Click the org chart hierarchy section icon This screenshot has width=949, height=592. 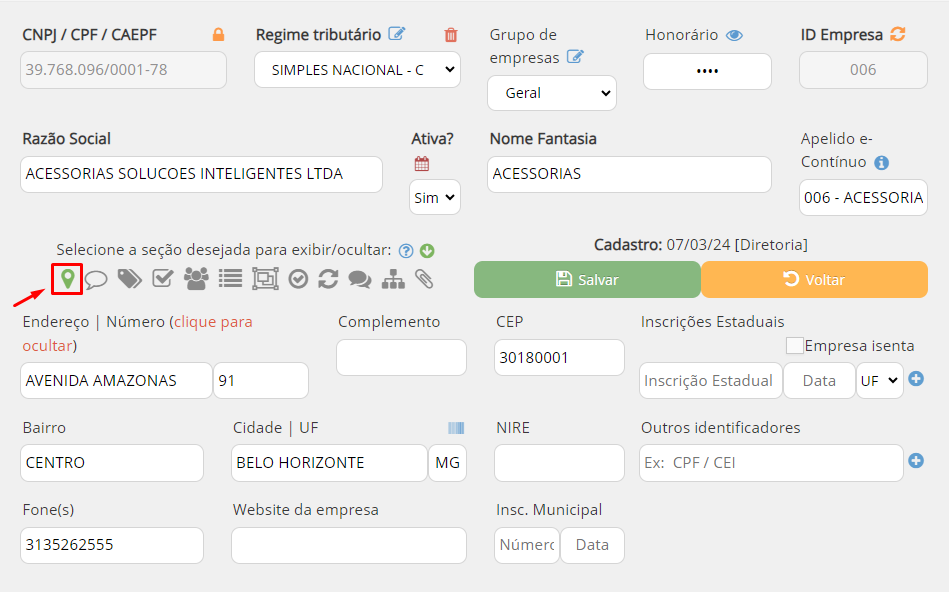[x=393, y=279]
